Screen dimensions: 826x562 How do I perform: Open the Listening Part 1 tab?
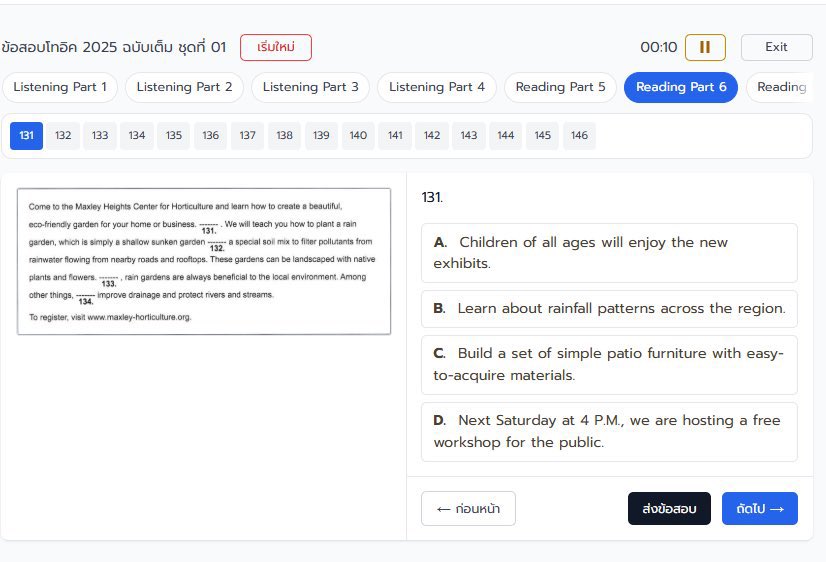[60, 87]
